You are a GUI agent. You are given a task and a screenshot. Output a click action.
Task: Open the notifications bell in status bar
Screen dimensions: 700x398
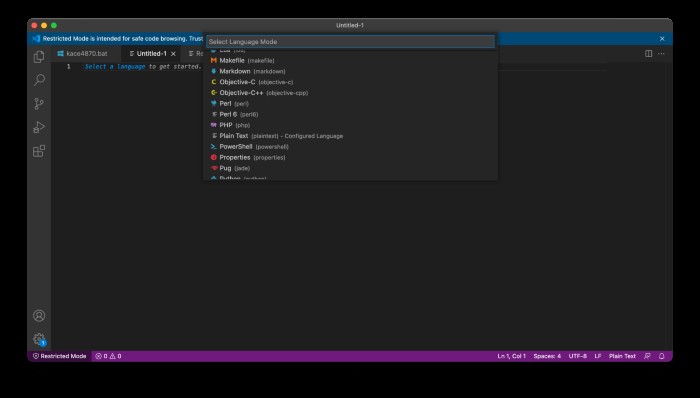[x=662, y=356]
